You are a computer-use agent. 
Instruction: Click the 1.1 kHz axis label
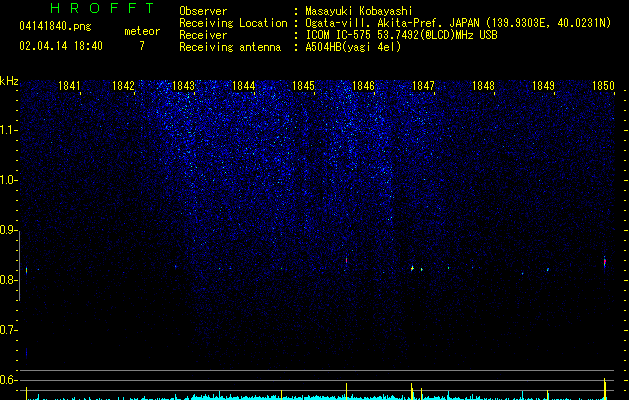(8, 130)
